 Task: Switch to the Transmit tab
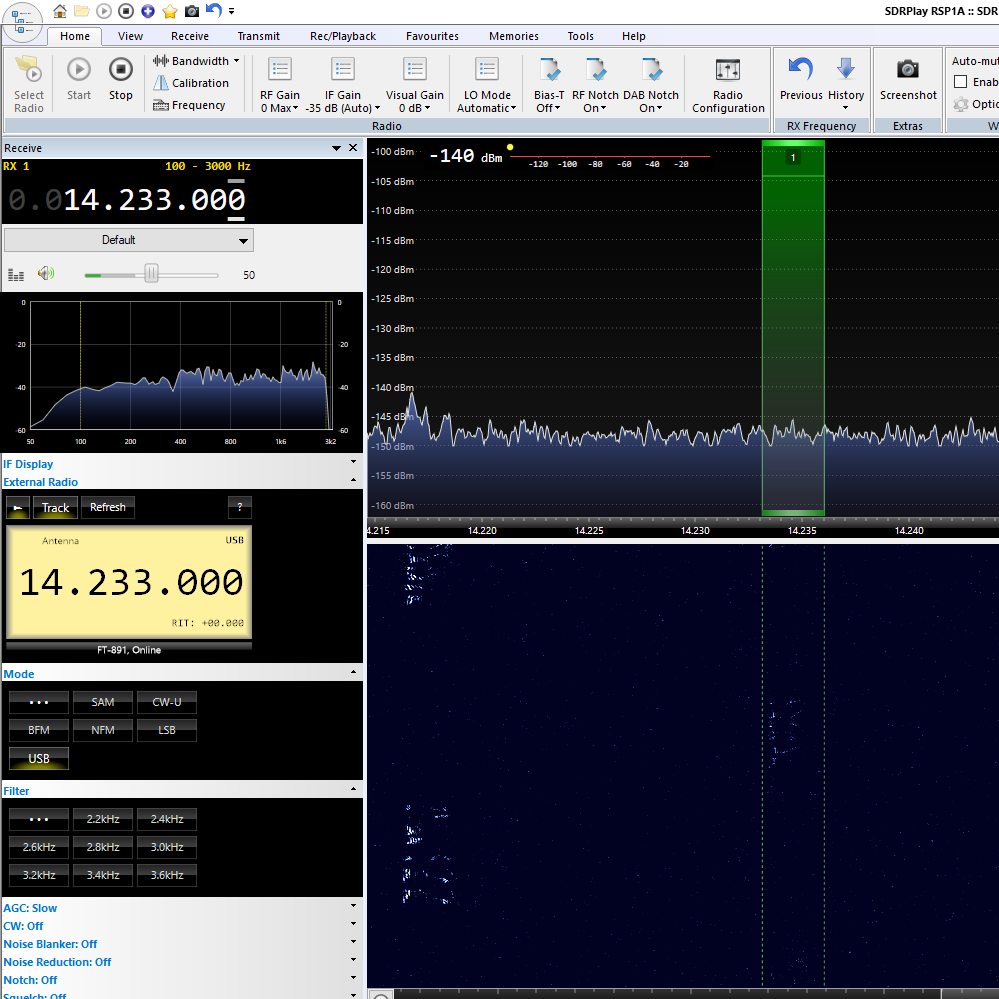pos(259,36)
